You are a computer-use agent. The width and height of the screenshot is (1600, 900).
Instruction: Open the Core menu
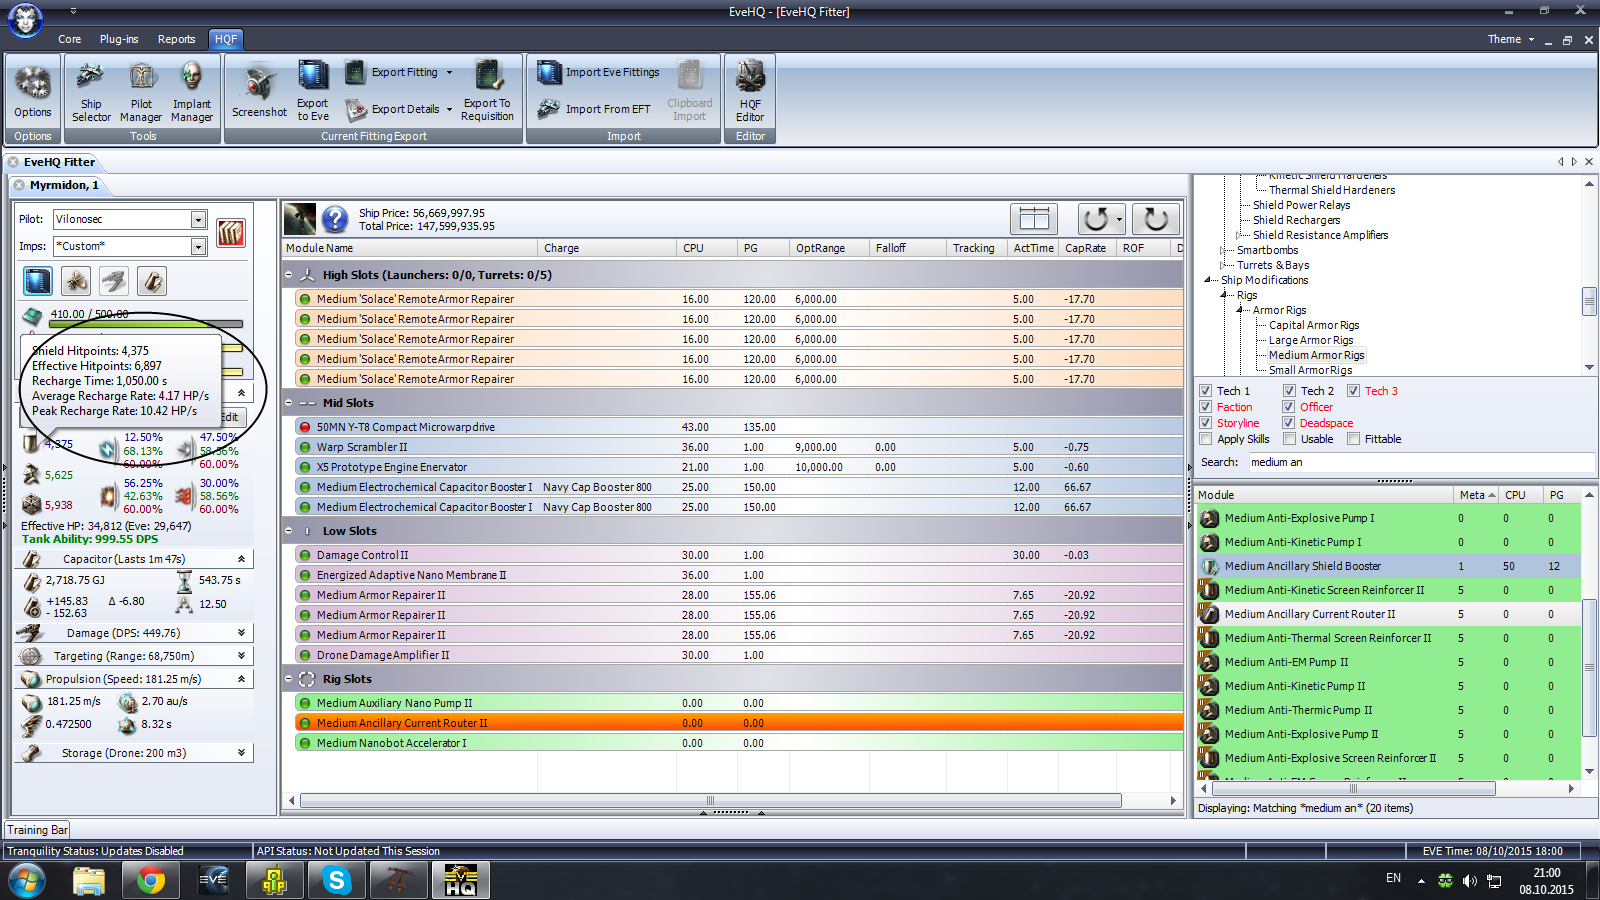coord(69,39)
